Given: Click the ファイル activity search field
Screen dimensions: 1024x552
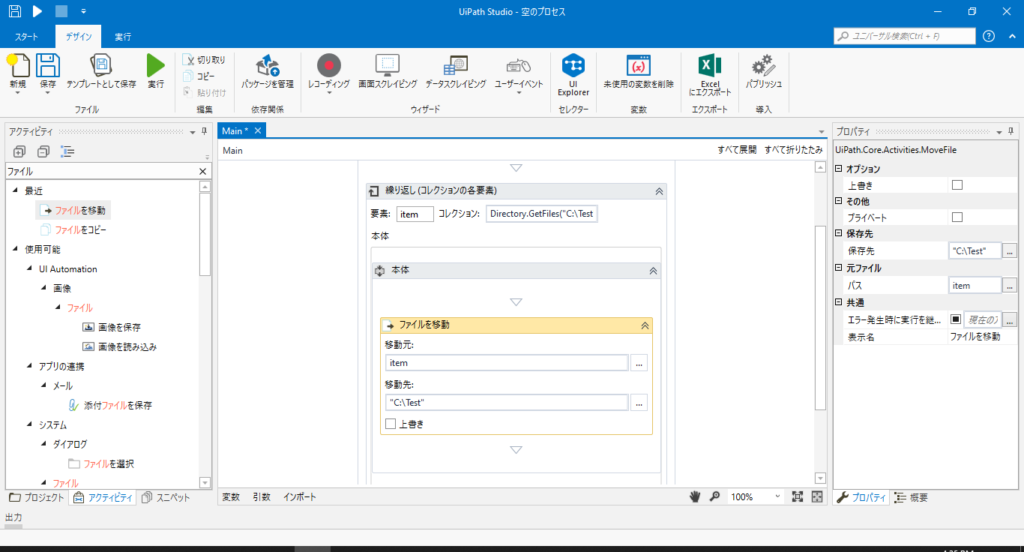Looking at the screenshot, I should tap(101, 171).
